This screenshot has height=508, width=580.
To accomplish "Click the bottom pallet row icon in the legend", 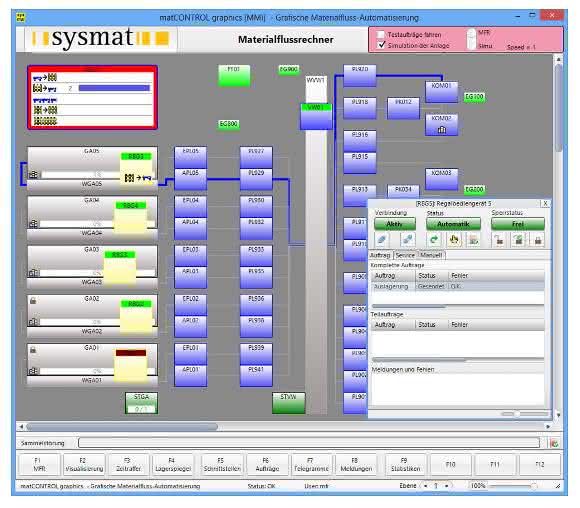I will (x=45, y=121).
